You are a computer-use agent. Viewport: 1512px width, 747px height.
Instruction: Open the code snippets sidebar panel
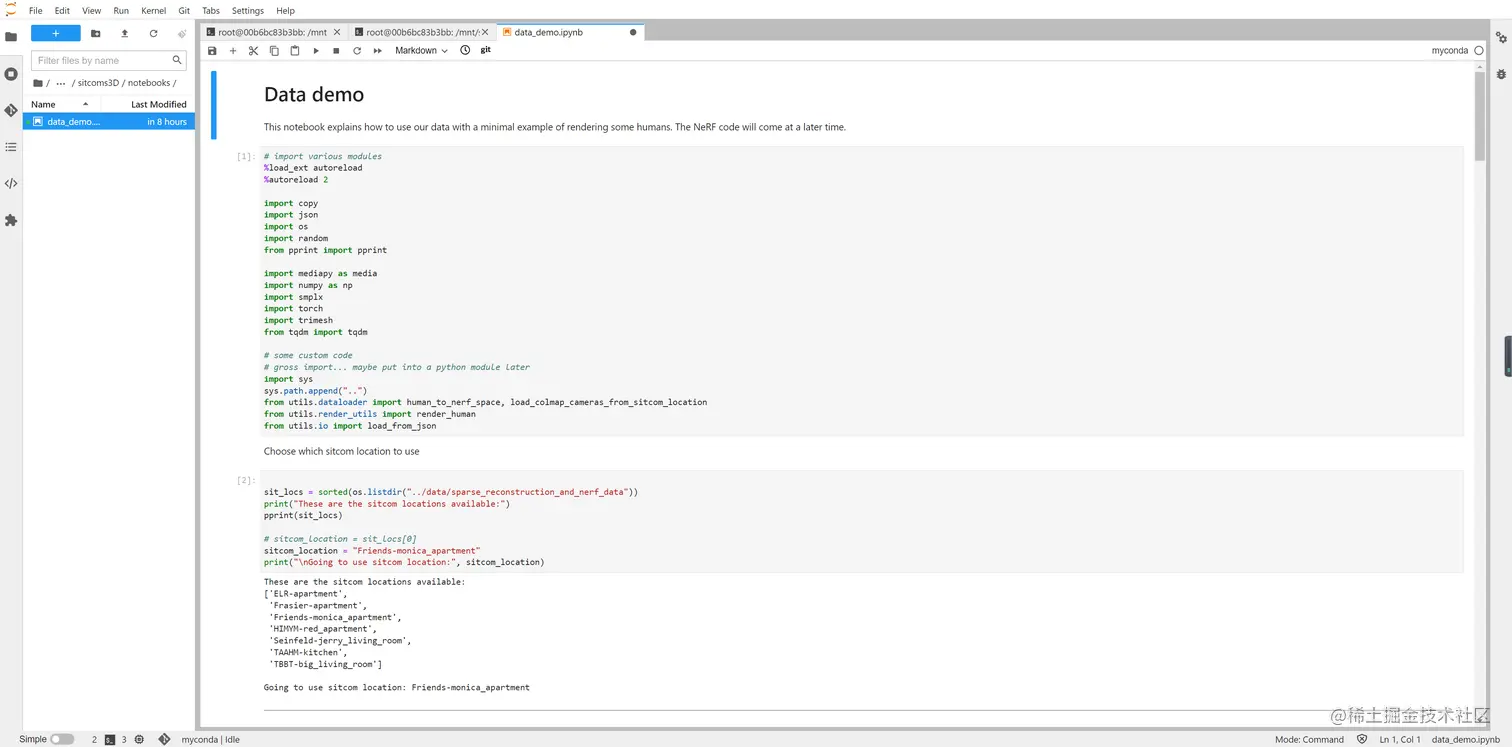coord(11,183)
